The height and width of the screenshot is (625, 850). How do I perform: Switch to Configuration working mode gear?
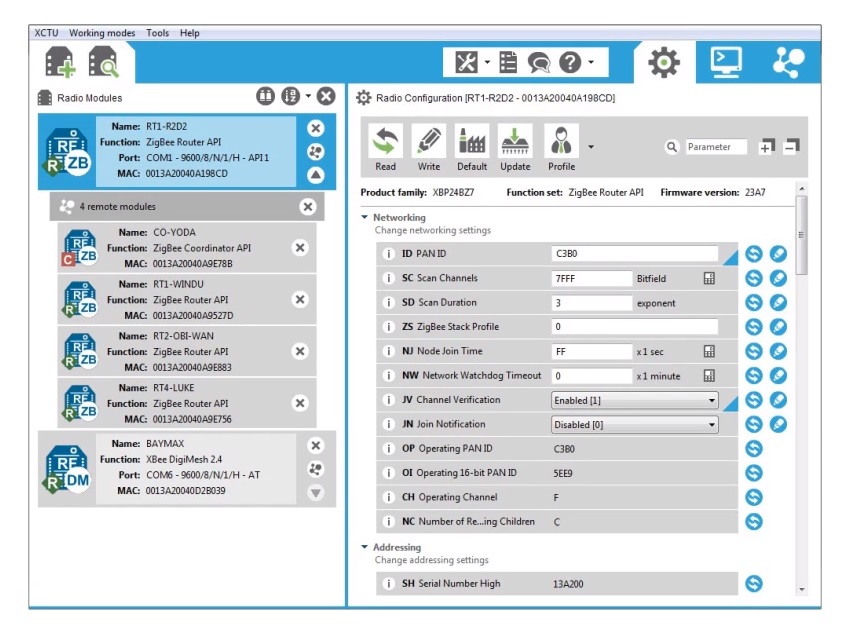click(664, 63)
